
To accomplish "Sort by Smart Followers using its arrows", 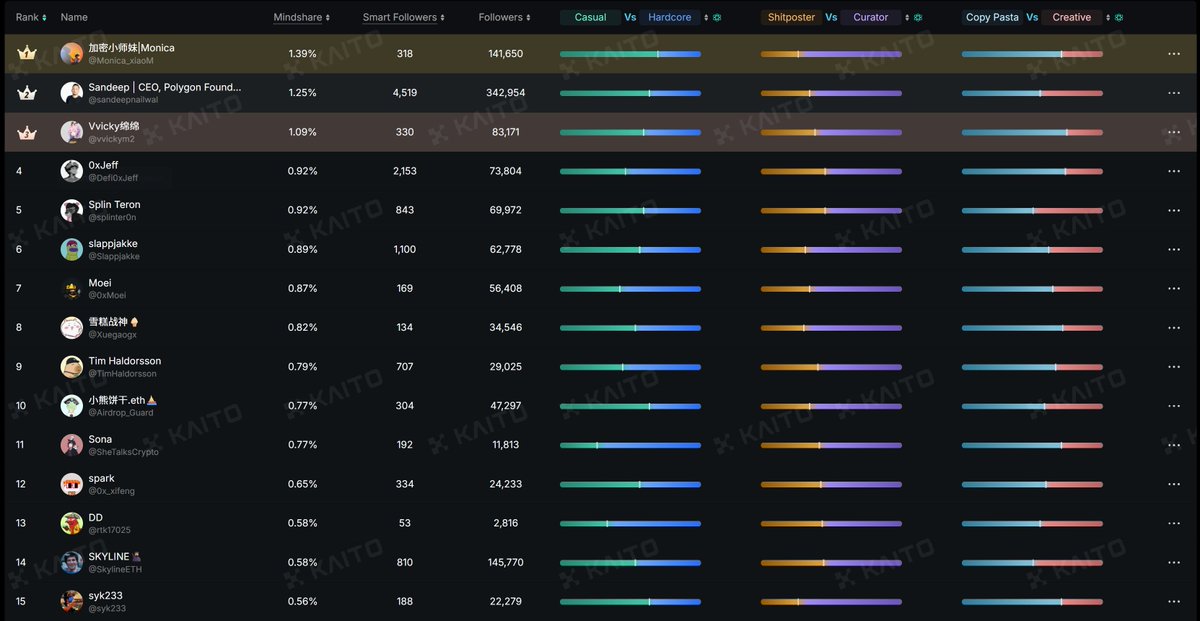I will pos(442,18).
